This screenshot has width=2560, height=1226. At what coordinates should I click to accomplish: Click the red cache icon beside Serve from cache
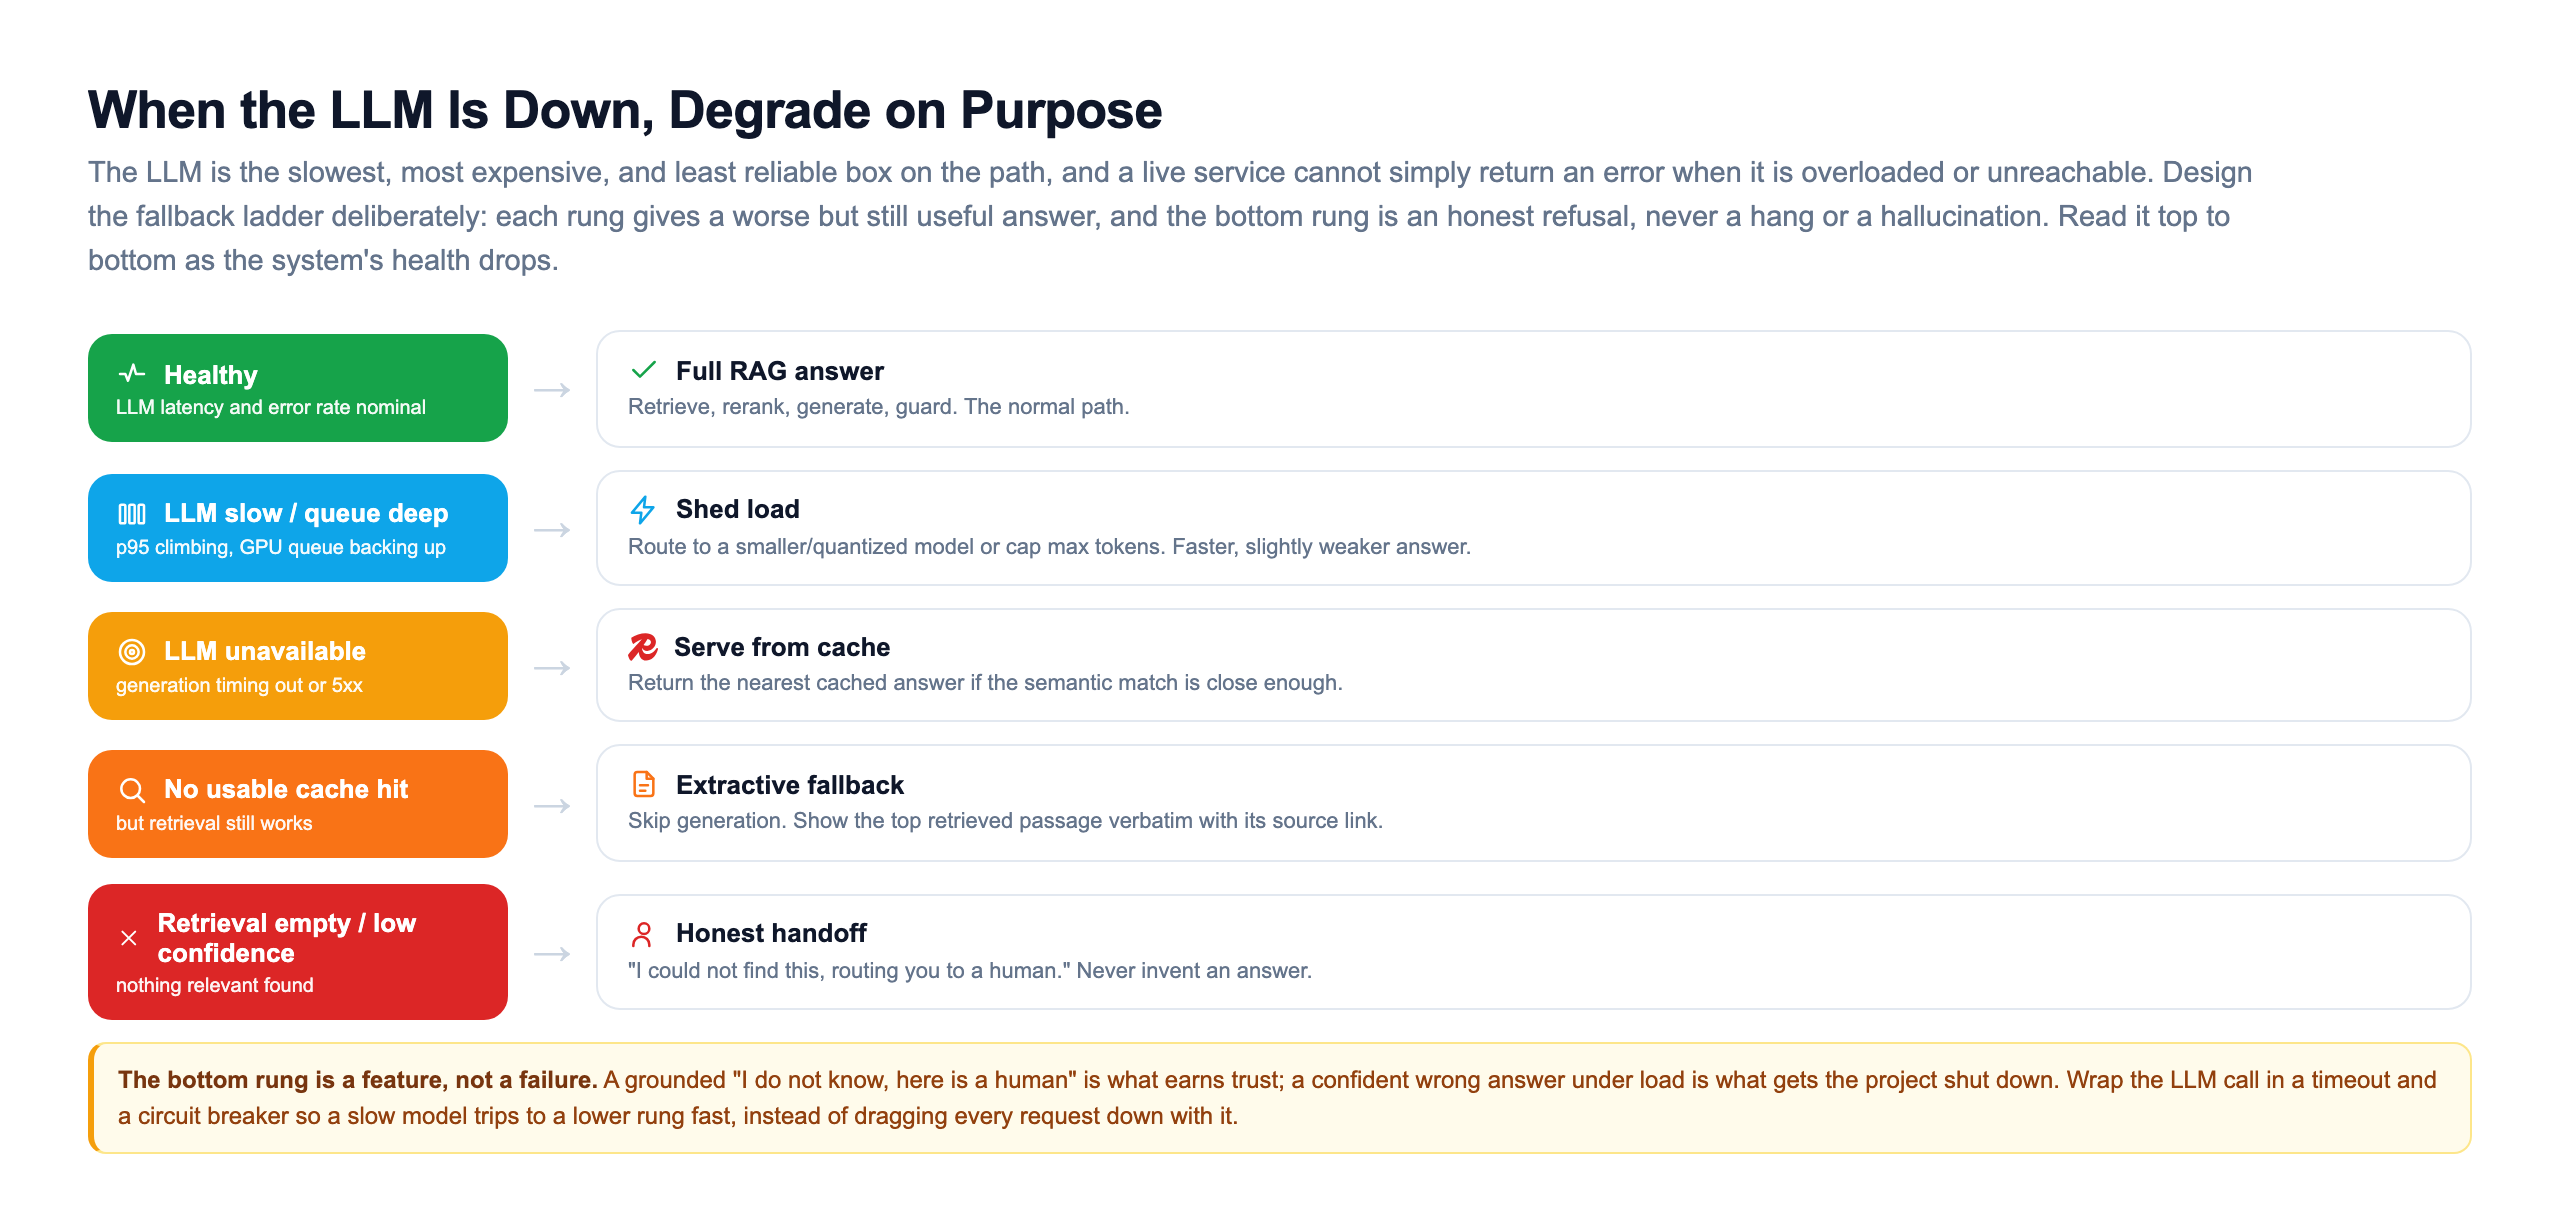[643, 647]
